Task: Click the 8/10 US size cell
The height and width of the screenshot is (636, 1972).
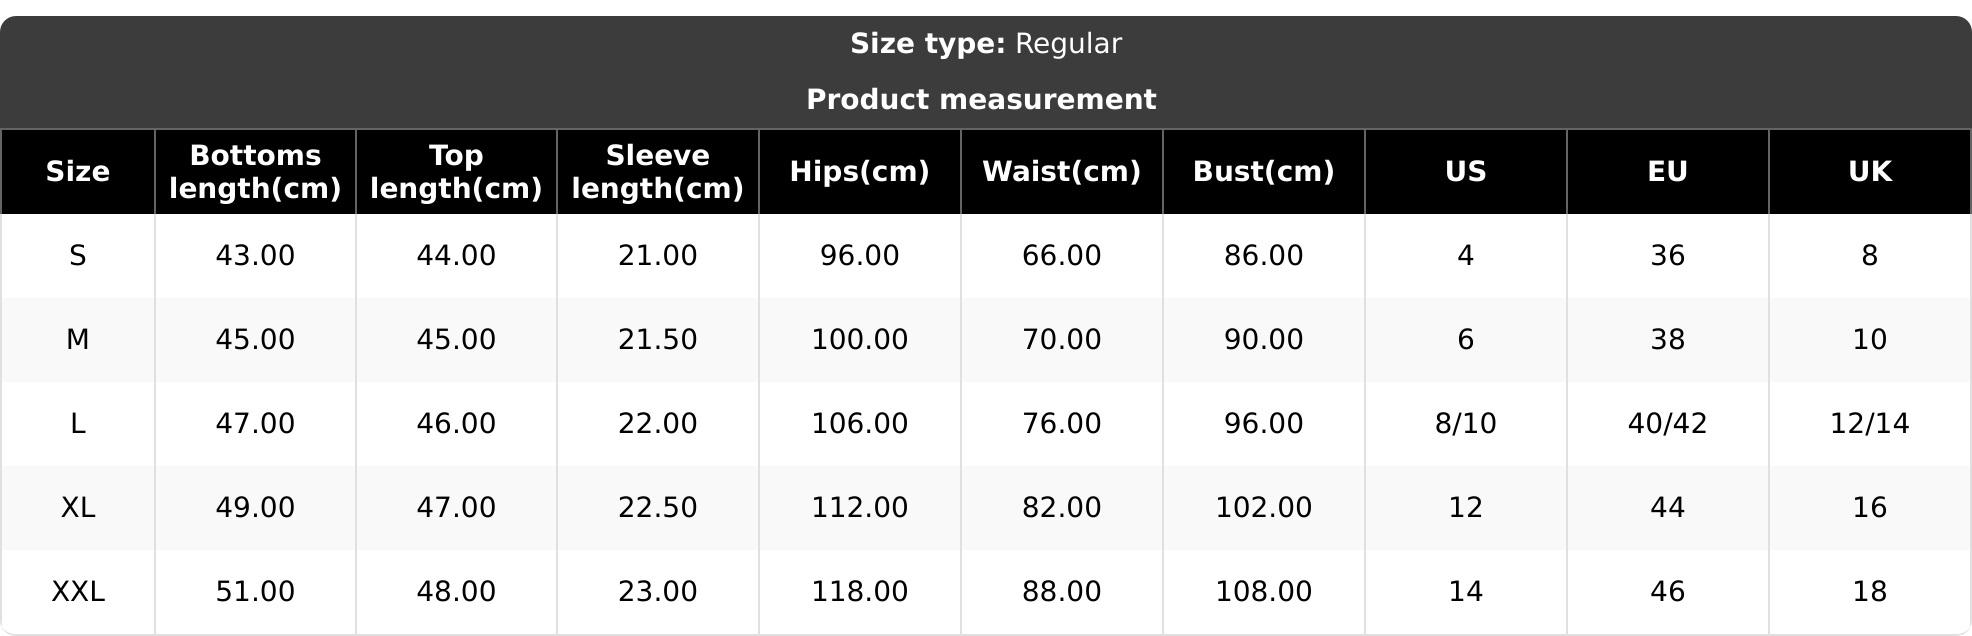Action: [x=1466, y=424]
